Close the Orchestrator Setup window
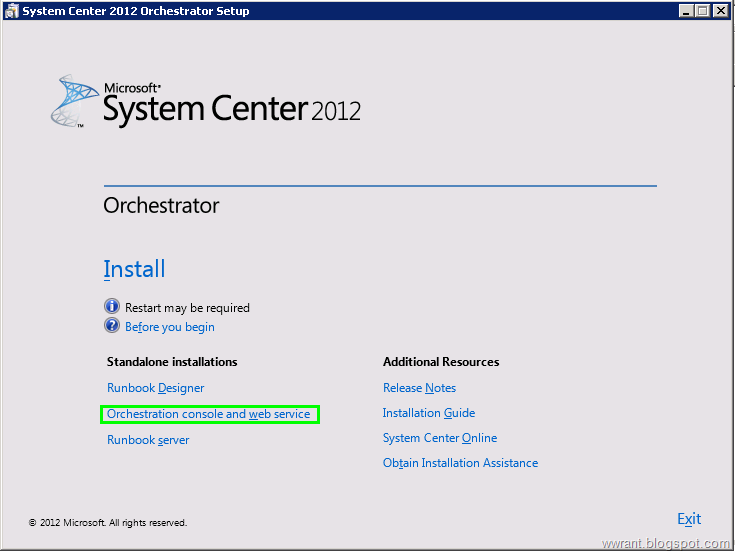 tap(720, 10)
